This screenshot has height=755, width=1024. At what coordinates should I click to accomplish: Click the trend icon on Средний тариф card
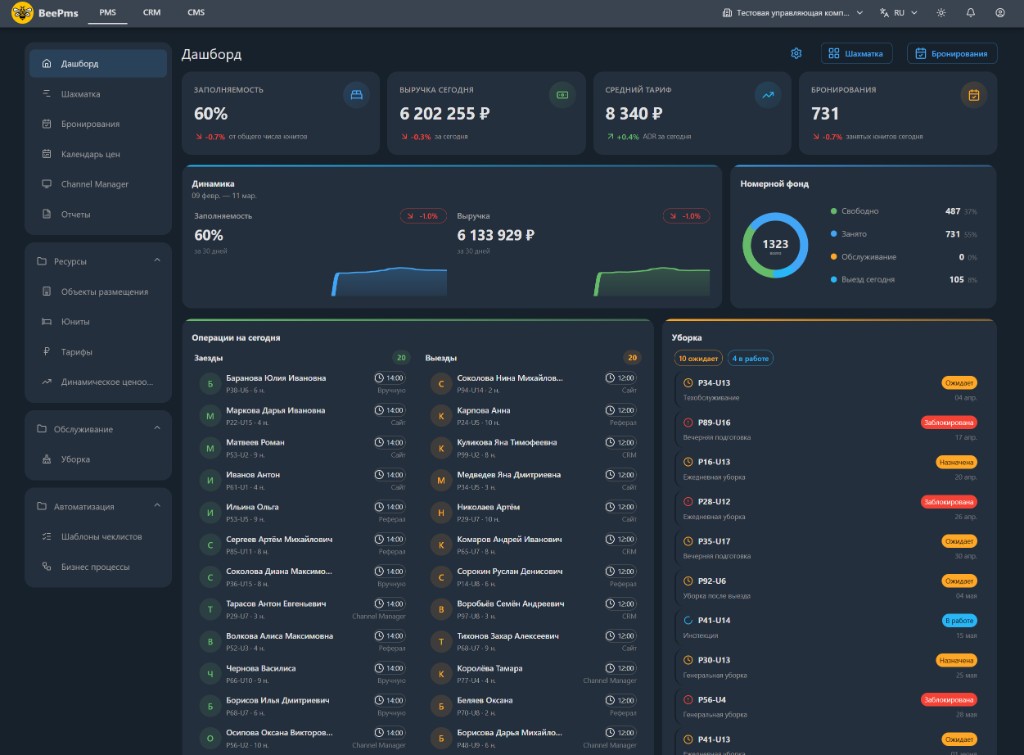pyautogui.click(x=768, y=95)
